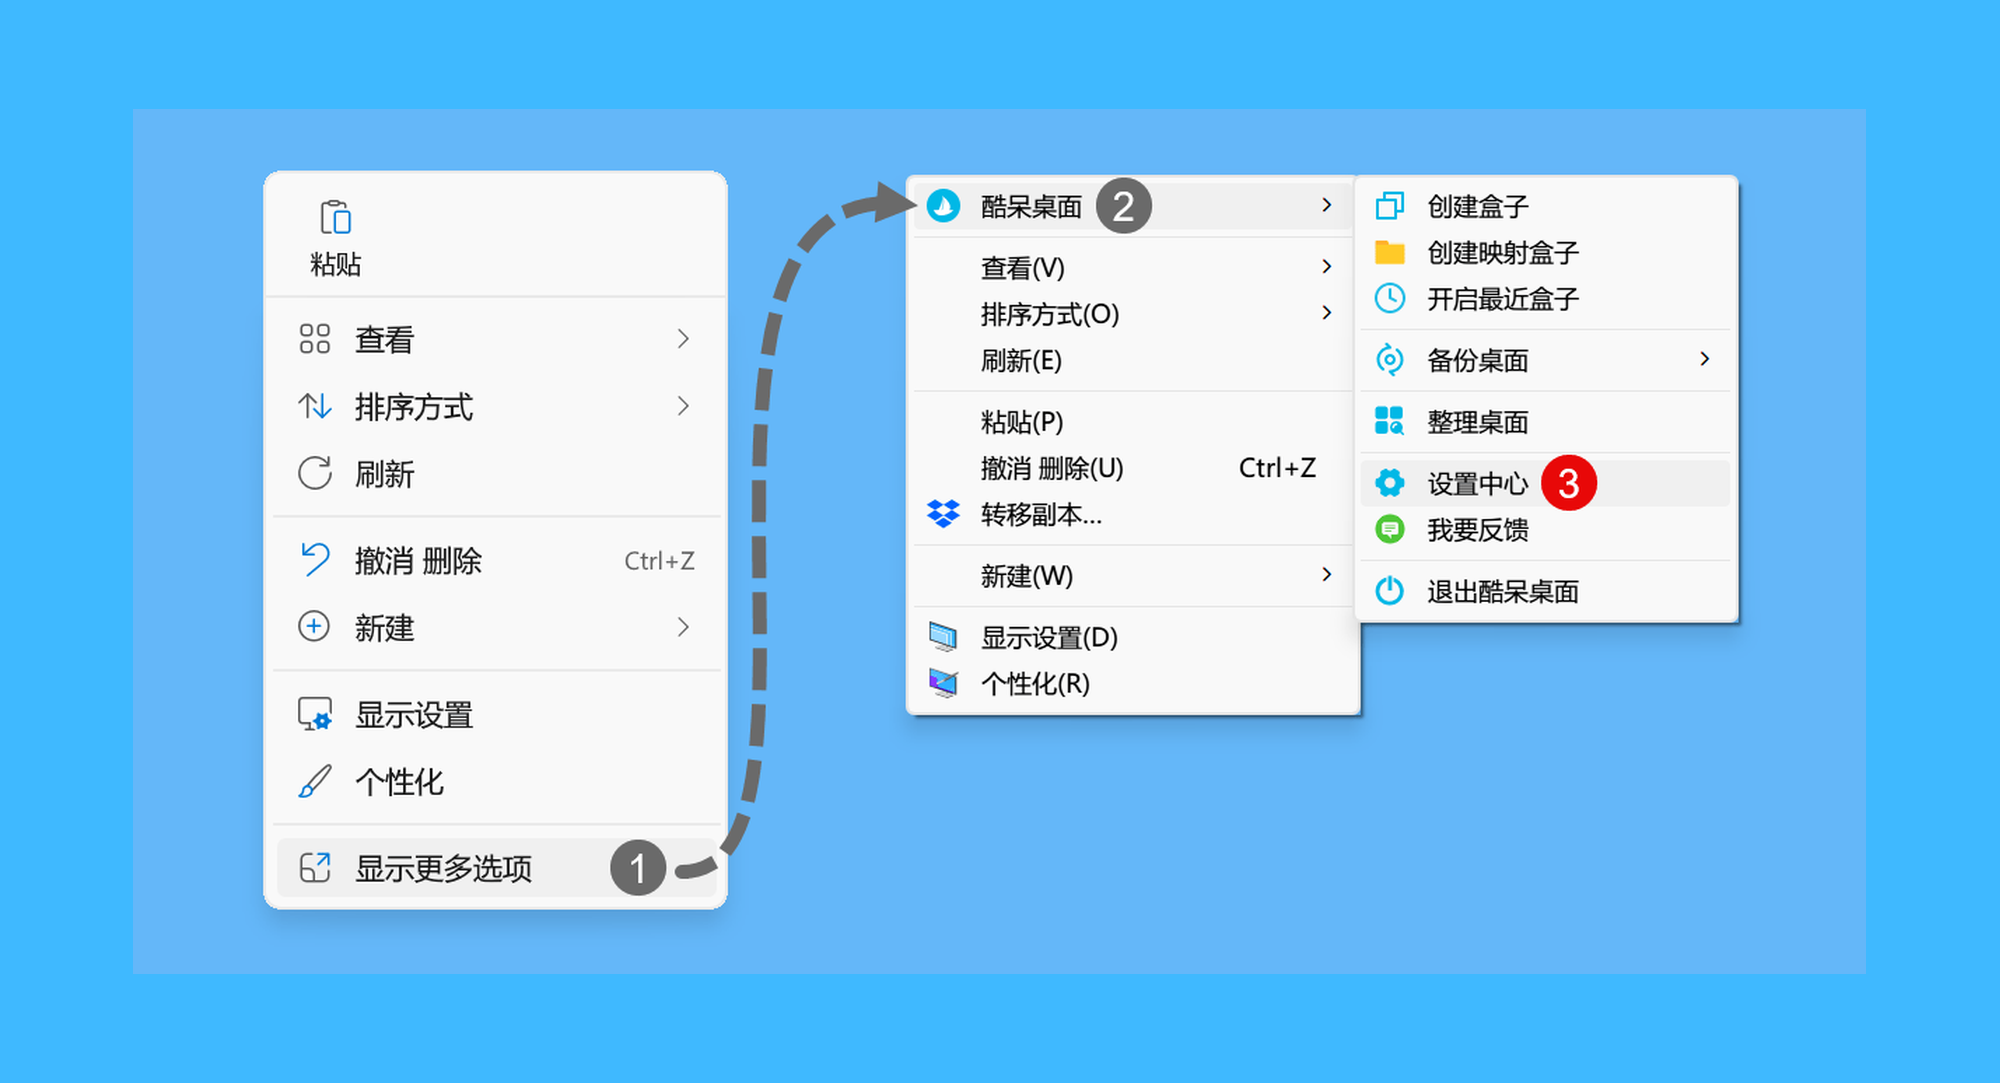Click the Dropbox icon beside 转移副本

pyautogui.click(x=943, y=514)
